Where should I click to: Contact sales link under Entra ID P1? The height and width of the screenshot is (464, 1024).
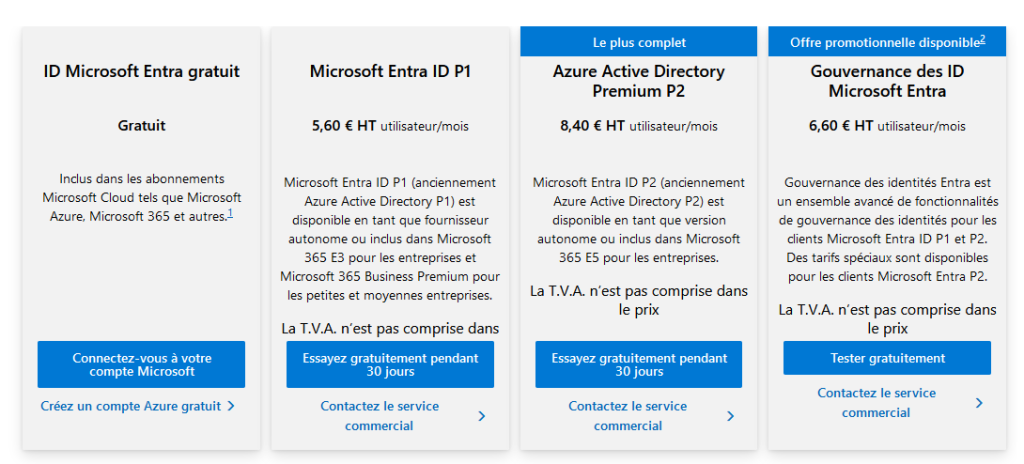click(379, 416)
